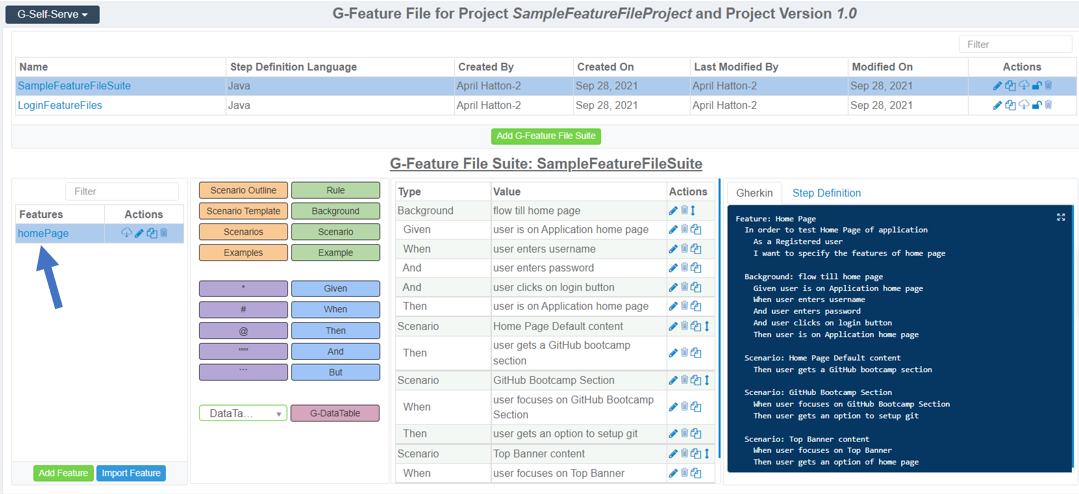This screenshot has width=1079, height=494.
Task: Edit the Background 'flow till home page' row
Action: point(673,211)
